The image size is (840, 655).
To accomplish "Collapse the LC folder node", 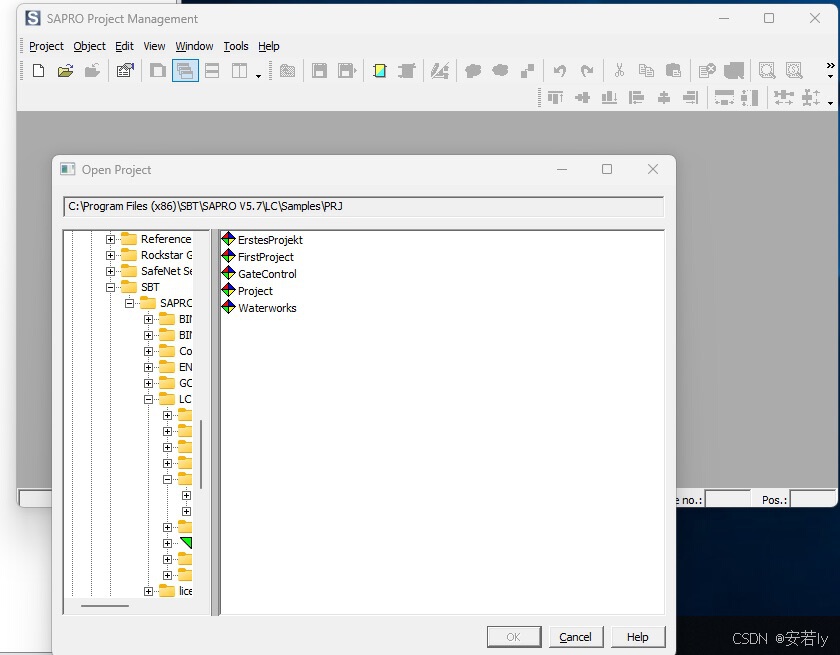I will [148, 400].
